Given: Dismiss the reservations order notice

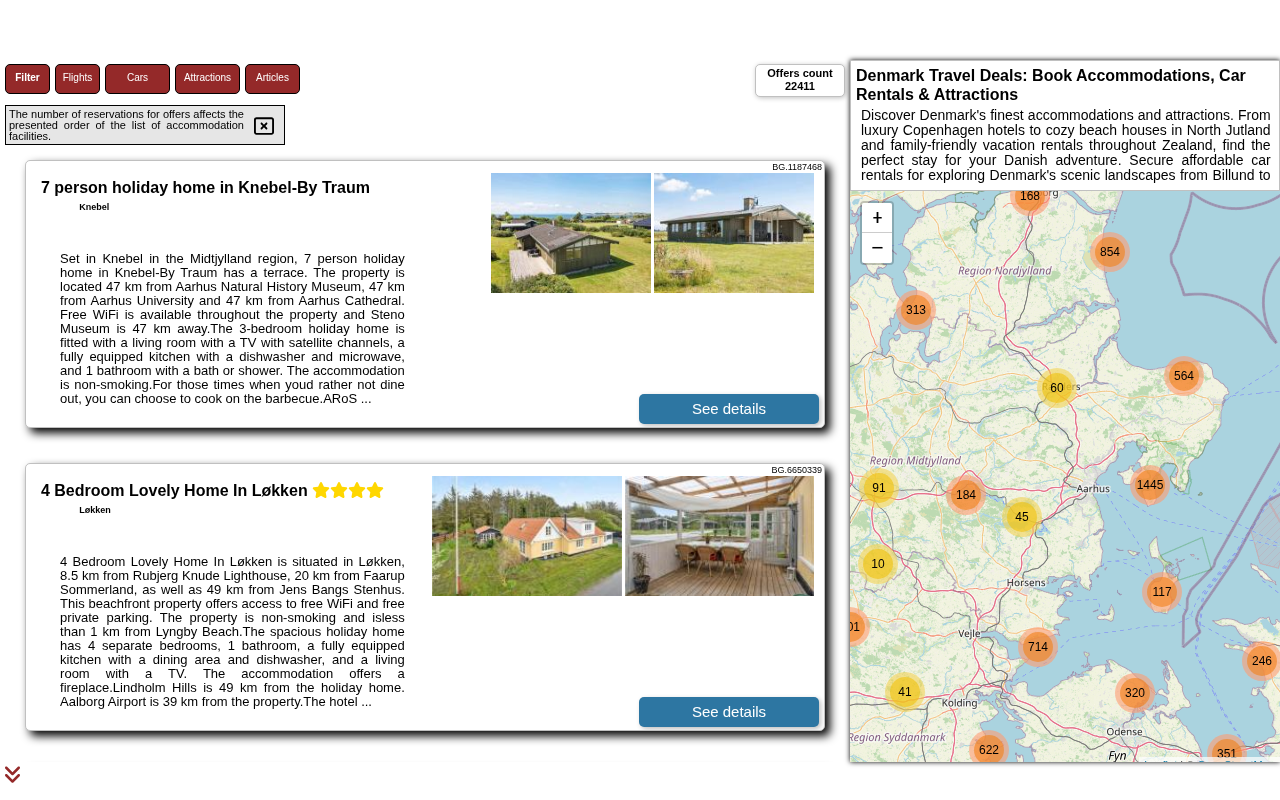Looking at the screenshot, I should pyautogui.click(x=264, y=126).
